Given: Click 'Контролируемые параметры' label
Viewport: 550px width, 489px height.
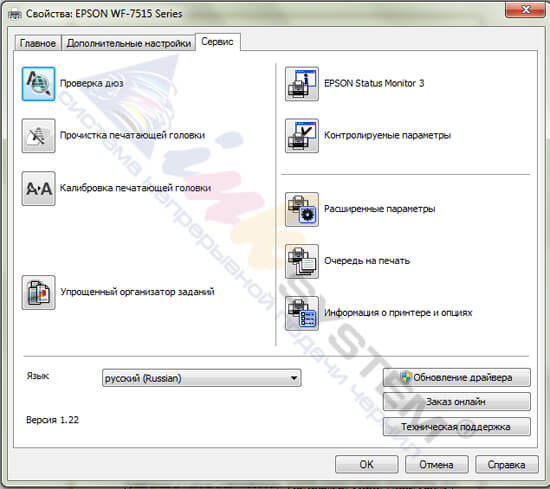Looking at the screenshot, I should (x=387, y=135).
